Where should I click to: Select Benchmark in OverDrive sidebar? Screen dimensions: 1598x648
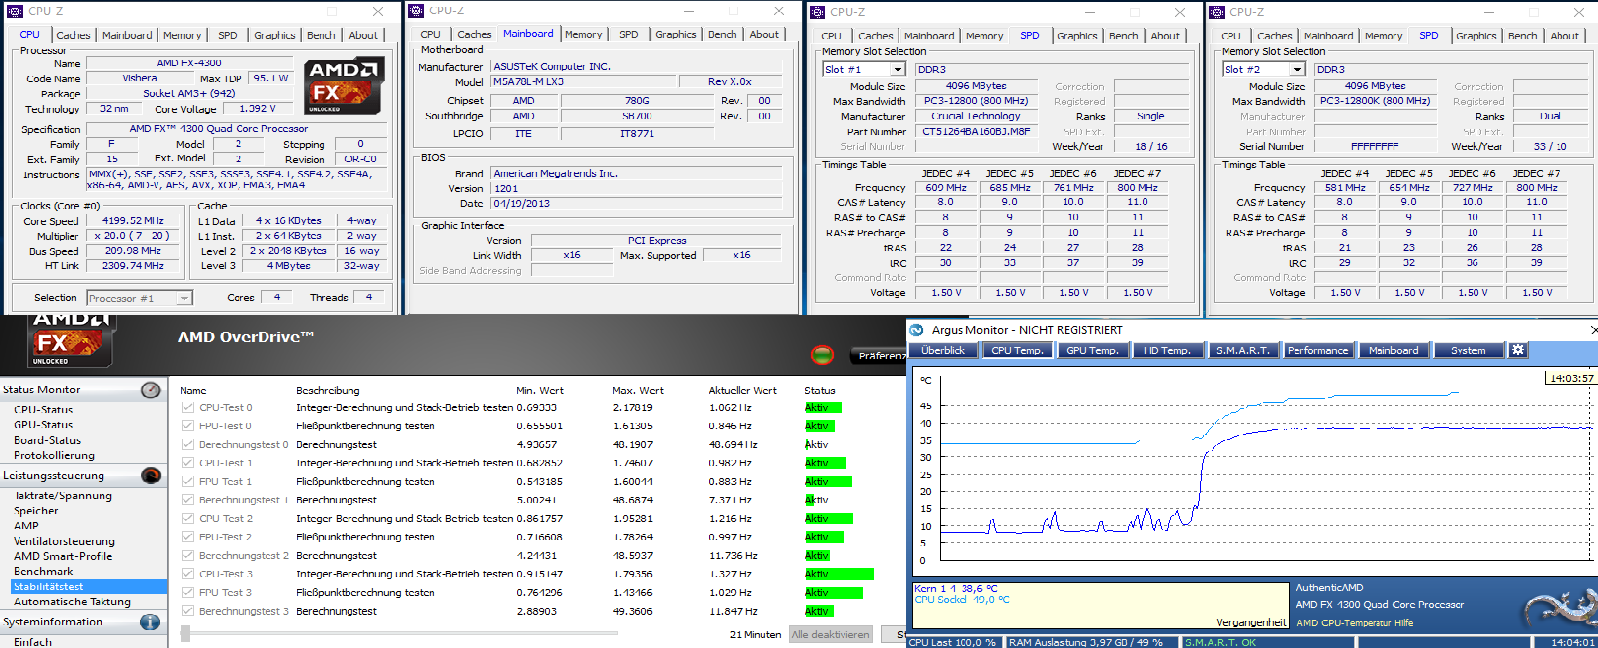(x=43, y=571)
